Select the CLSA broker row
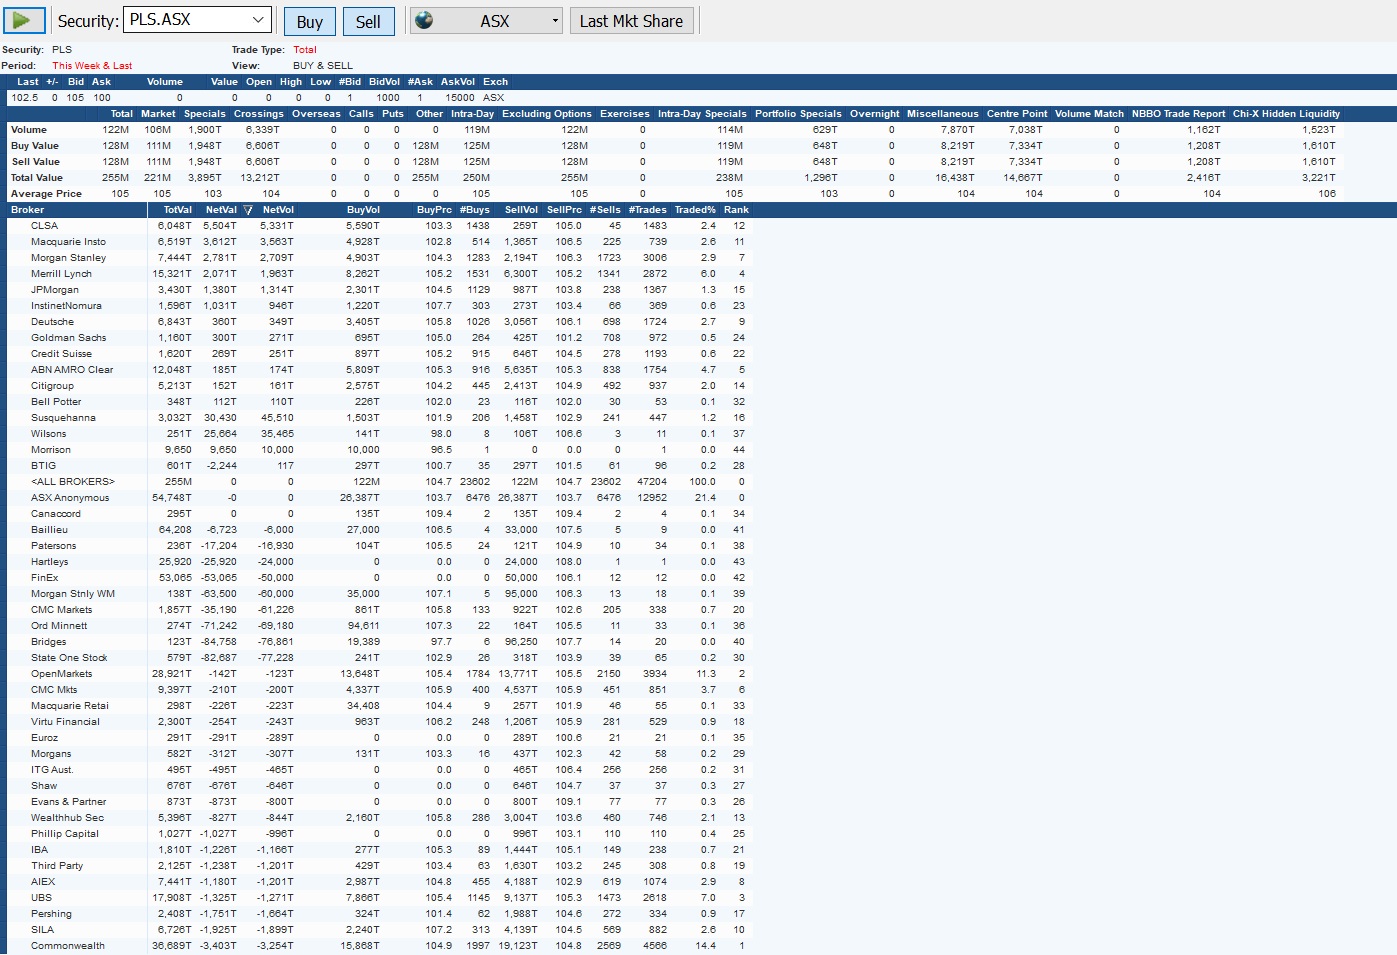The image size is (1397, 955). 378,226
